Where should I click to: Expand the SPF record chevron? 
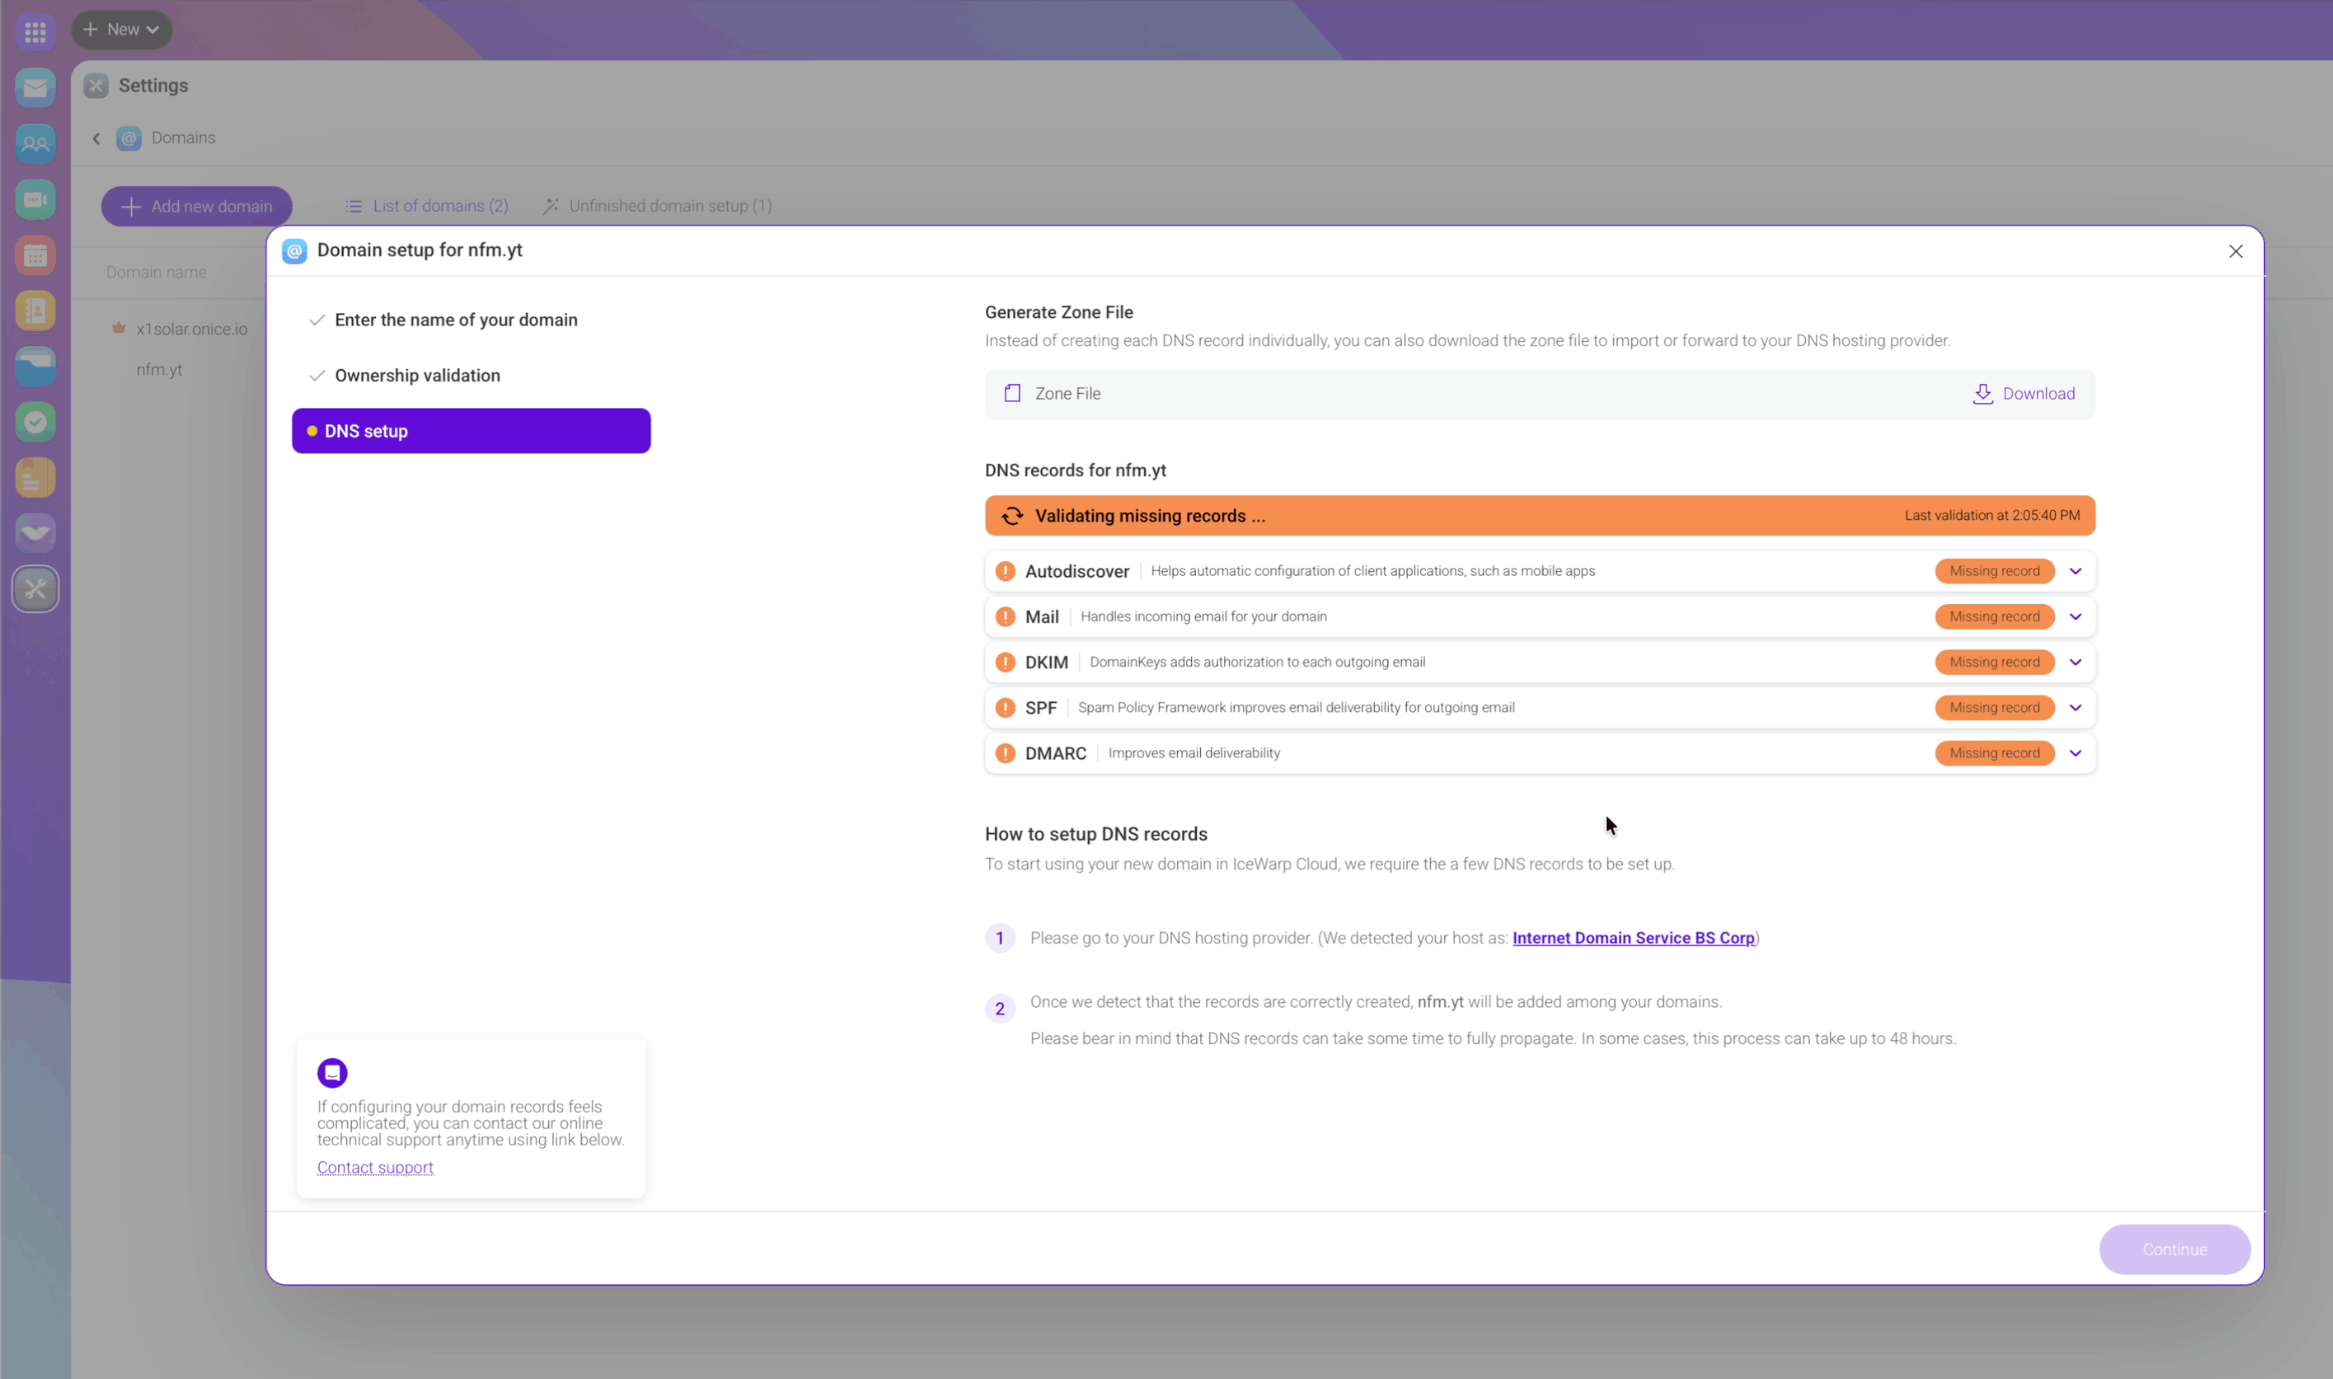(2076, 708)
